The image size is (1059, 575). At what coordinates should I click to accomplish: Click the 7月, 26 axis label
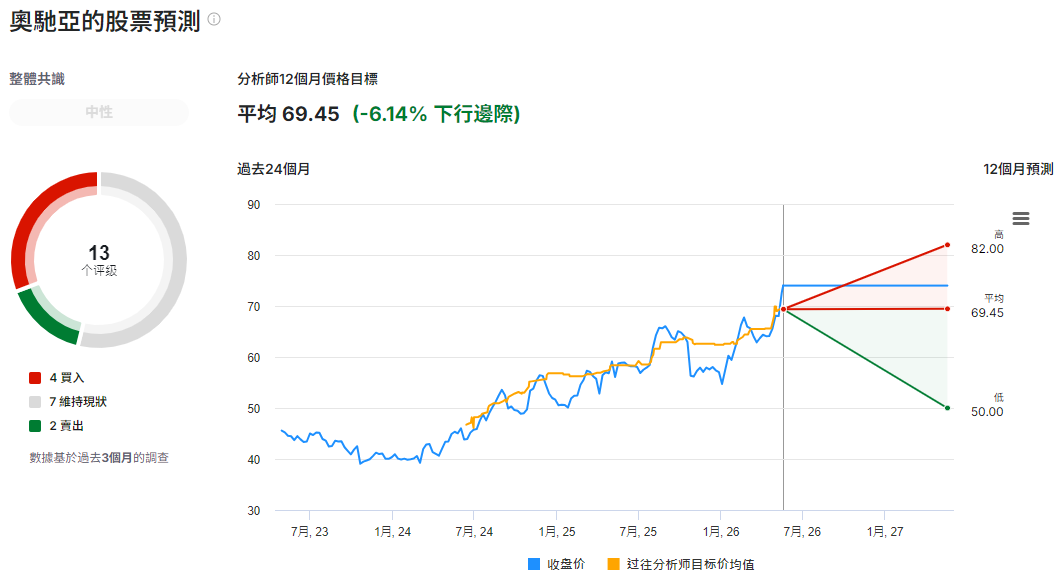(x=802, y=532)
